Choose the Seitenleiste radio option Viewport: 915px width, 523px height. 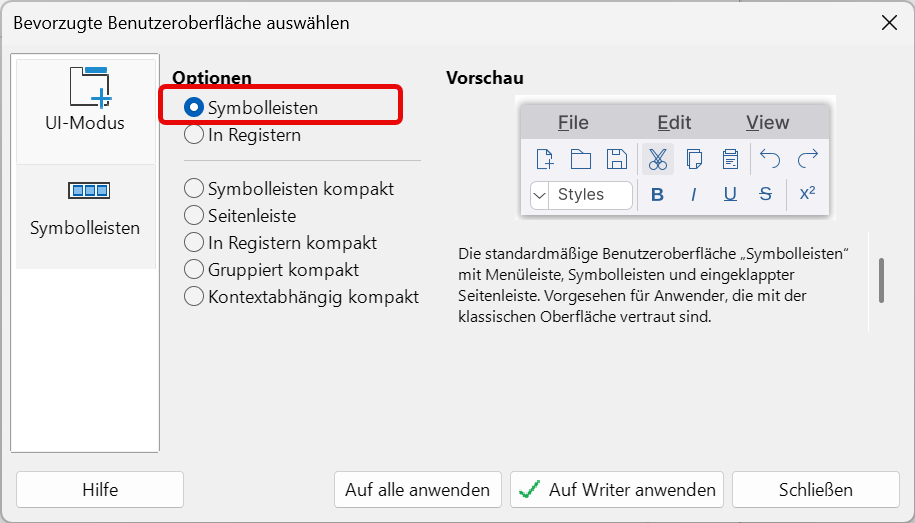coord(194,215)
